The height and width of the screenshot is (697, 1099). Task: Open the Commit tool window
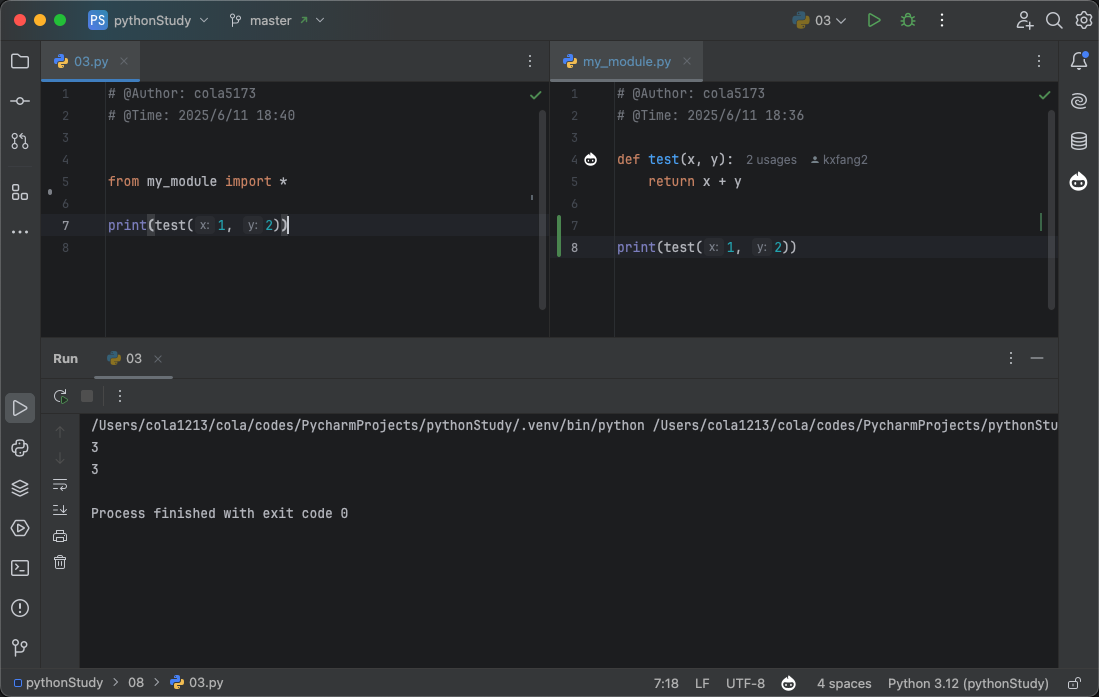click(x=20, y=101)
